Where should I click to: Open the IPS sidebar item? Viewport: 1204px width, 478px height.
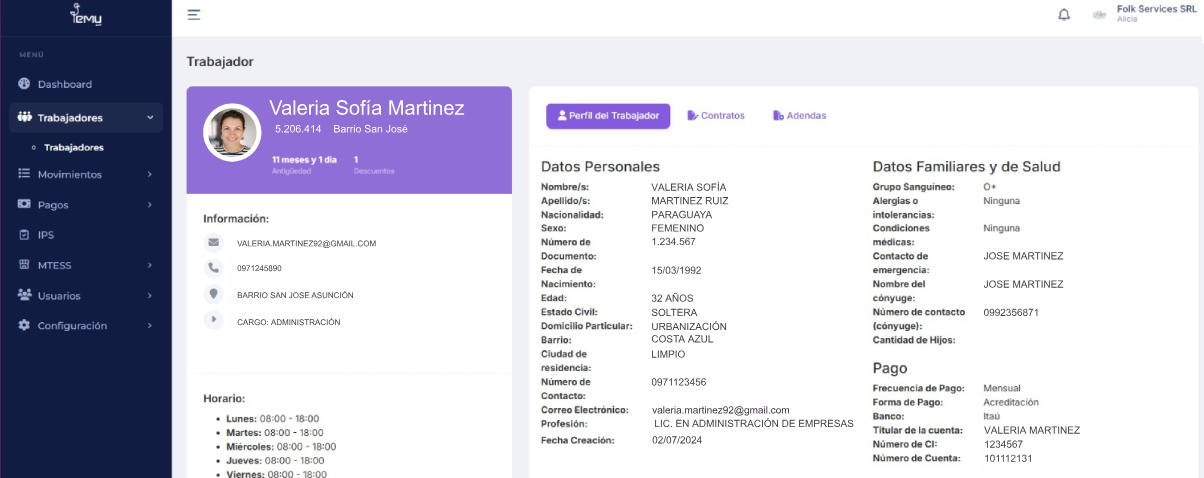coord(46,235)
